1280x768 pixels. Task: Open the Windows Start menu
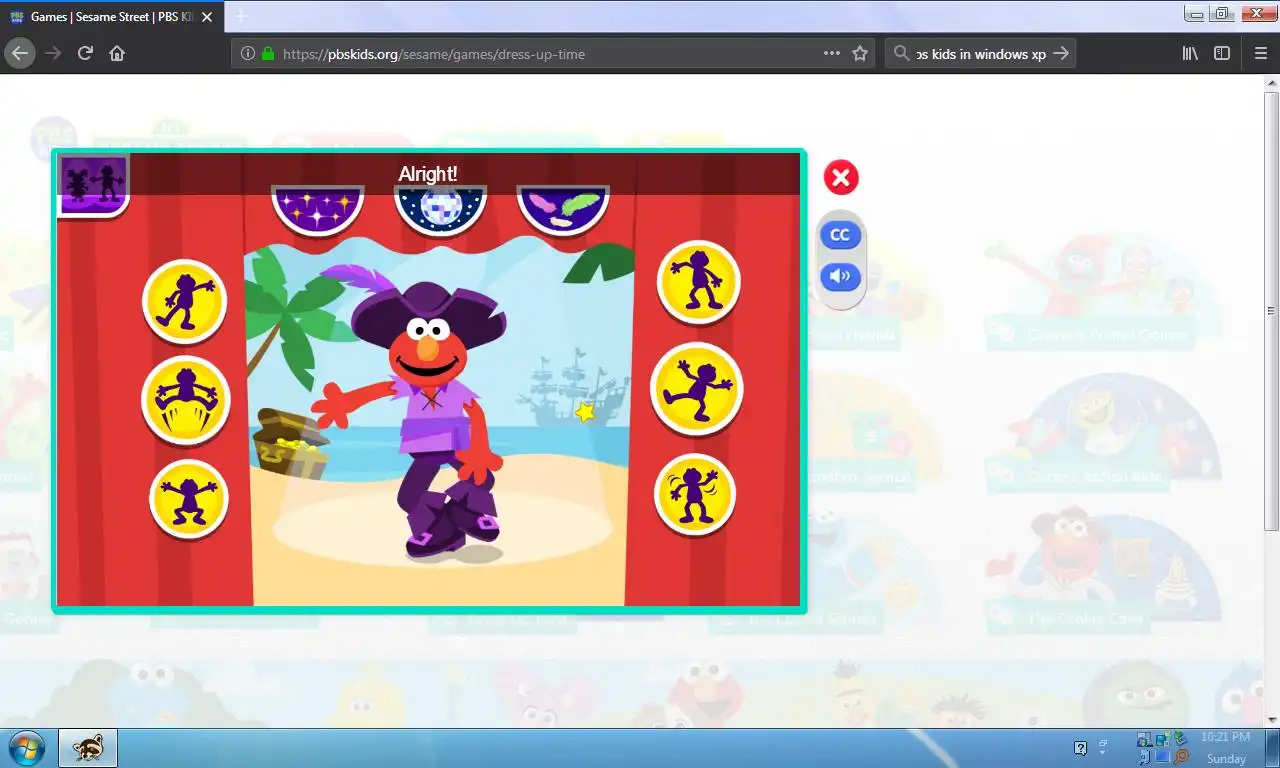point(25,747)
